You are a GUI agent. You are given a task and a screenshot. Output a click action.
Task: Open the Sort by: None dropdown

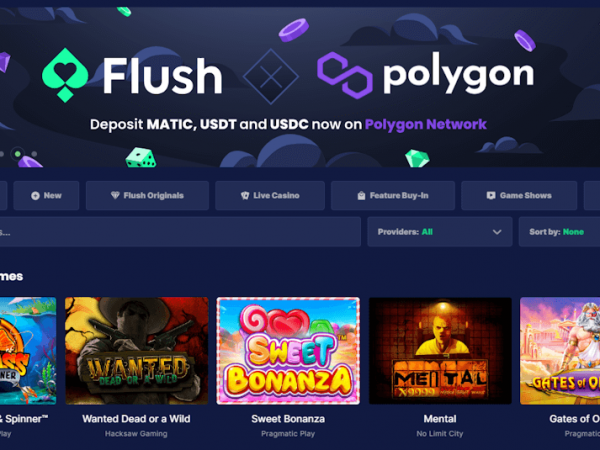pyautogui.click(x=559, y=232)
